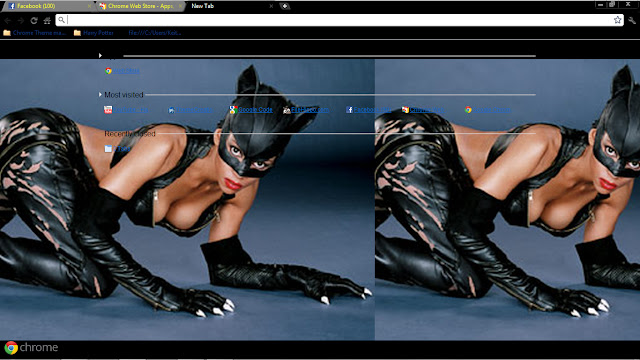Image resolution: width=640 pixels, height=360 pixels.
Task: Open the Web Store app link
Action: pyautogui.click(x=122, y=71)
